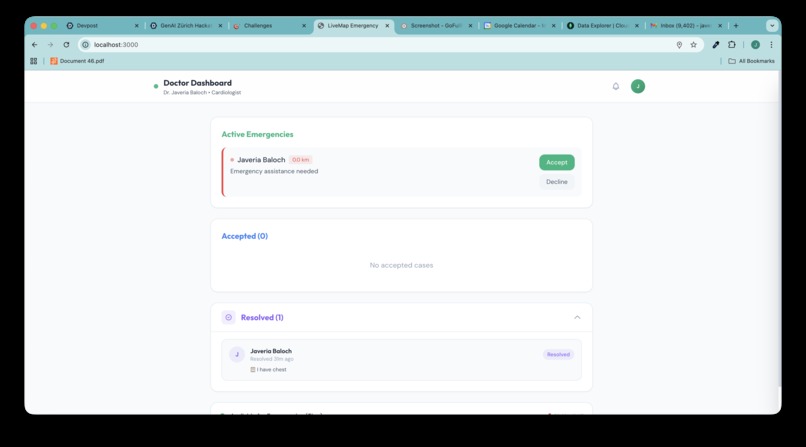Collapse the Resolved section chevron
806x447 pixels.
pyautogui.click(x=577, y=318)
